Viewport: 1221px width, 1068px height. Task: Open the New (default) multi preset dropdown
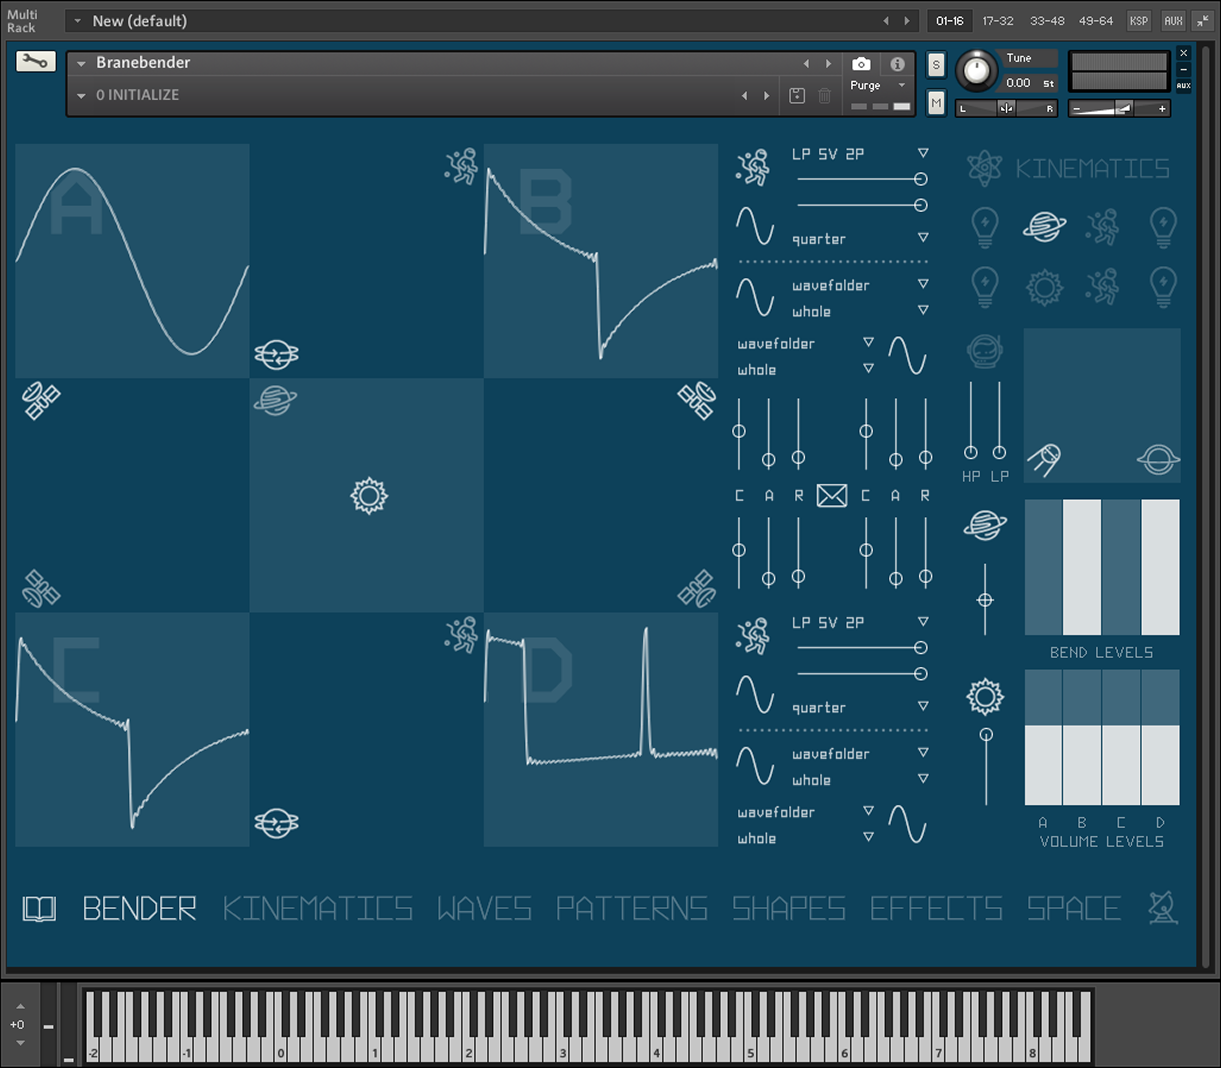pyautogui.click(x=78, y=21)
